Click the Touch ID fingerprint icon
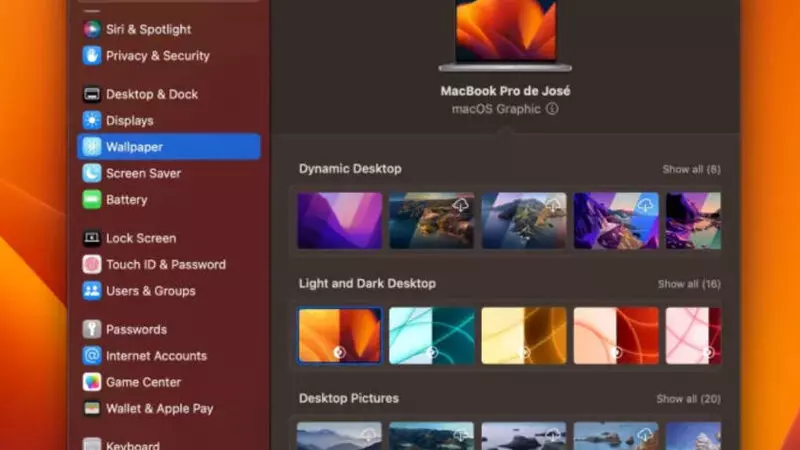This screenshot has height=450, width=800. [92, 264]
